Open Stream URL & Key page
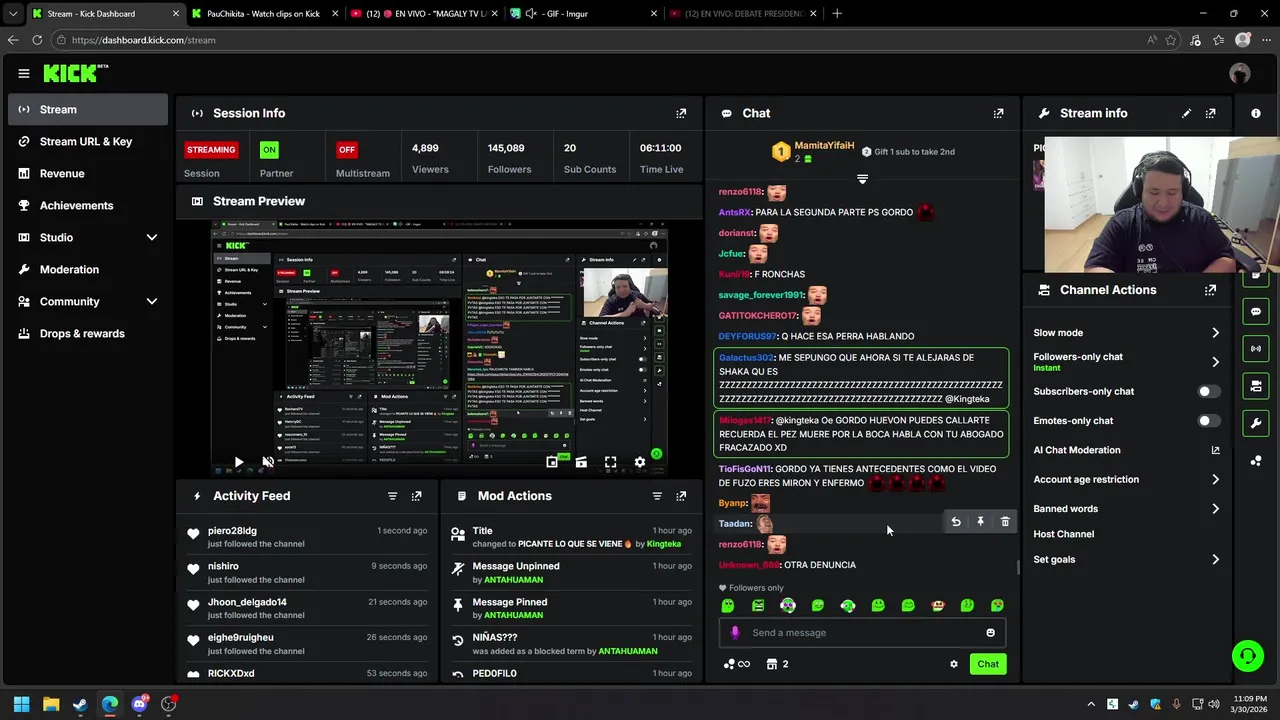The width and height of the screenshot is (1280, 720). [88, 142]
